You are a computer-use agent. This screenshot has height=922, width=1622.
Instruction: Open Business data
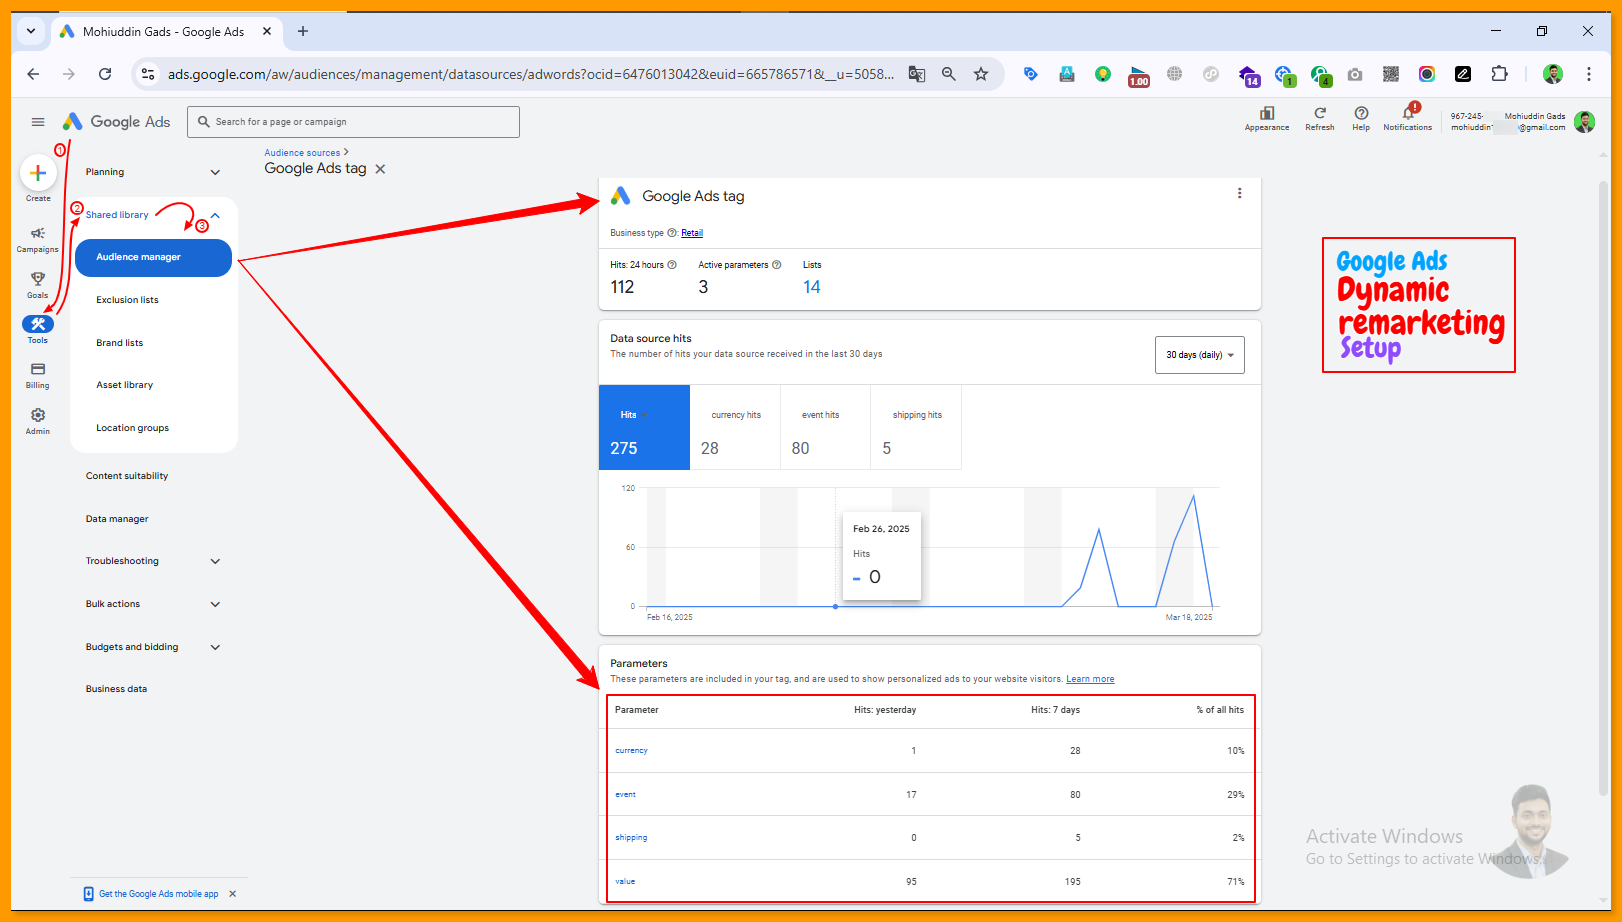116,689
